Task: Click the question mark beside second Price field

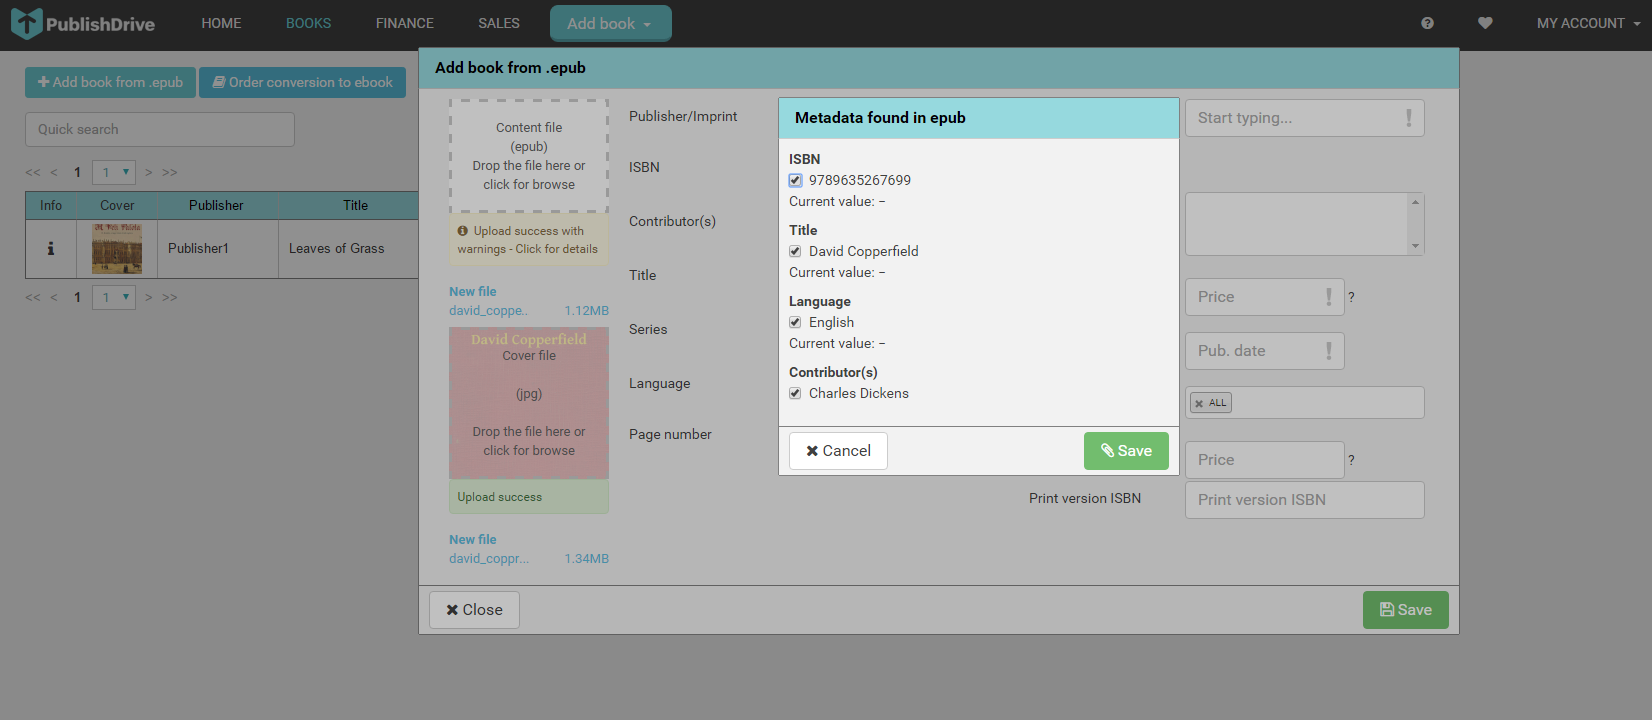Action: point(1351,460)
